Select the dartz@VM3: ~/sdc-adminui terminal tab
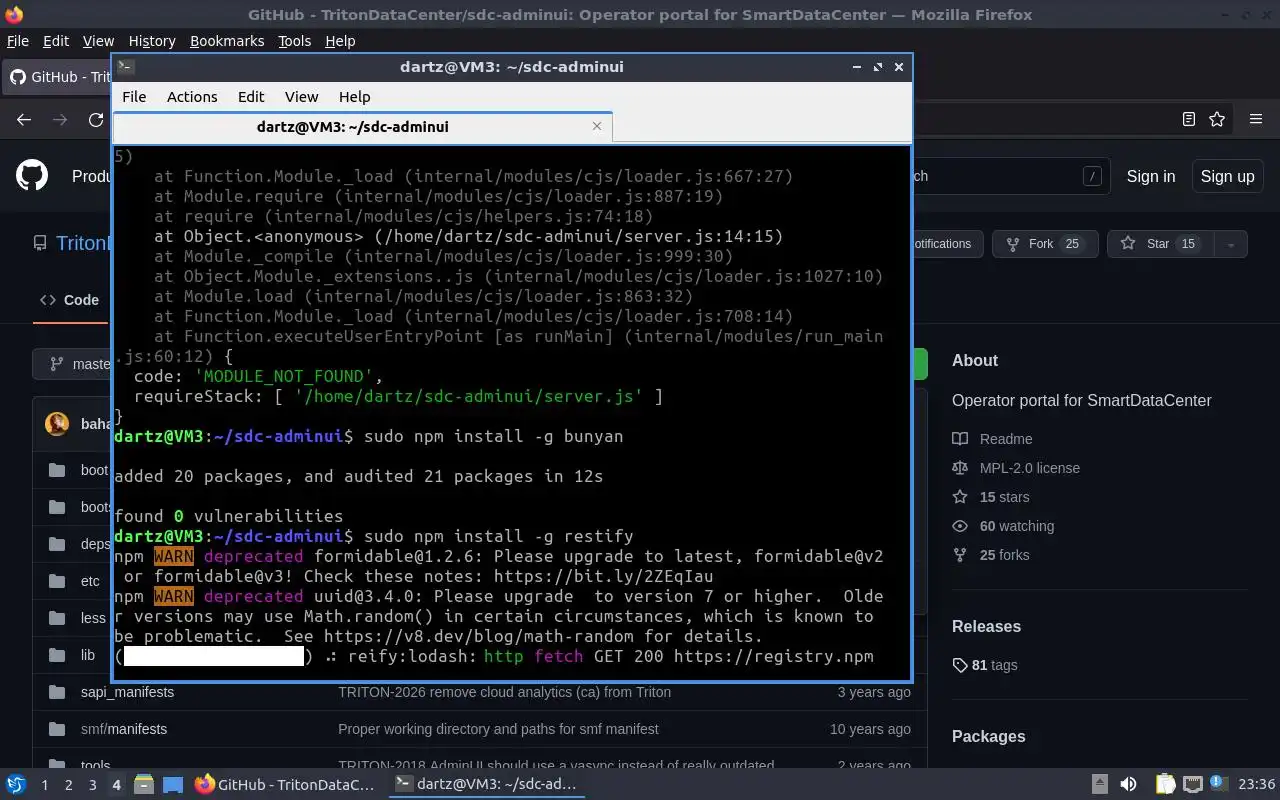The image size is (1280, 800). point(362,127)
